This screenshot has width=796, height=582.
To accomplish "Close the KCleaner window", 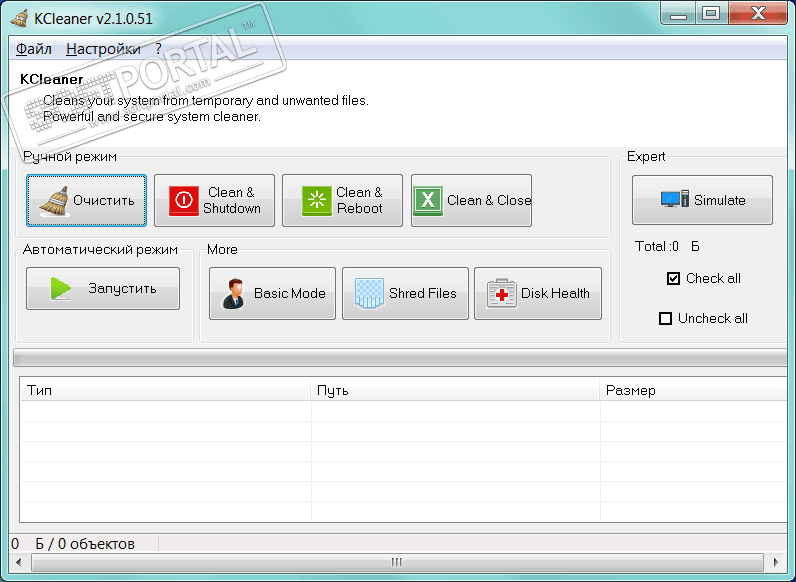I will (758, 14).
